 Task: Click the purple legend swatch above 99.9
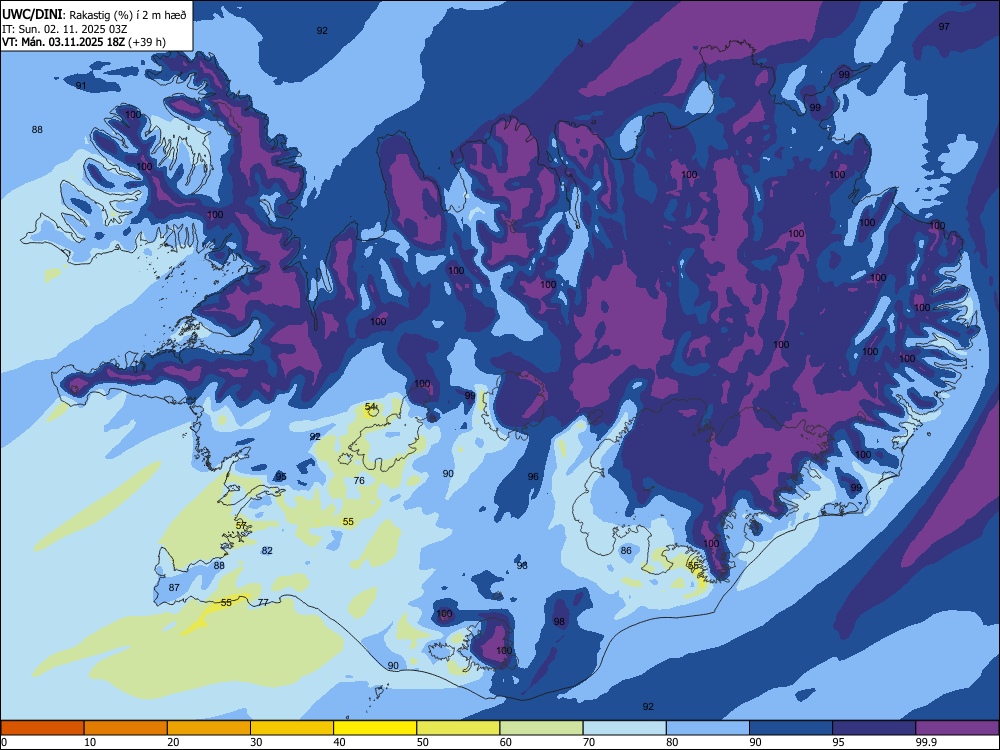pos(957,728)
